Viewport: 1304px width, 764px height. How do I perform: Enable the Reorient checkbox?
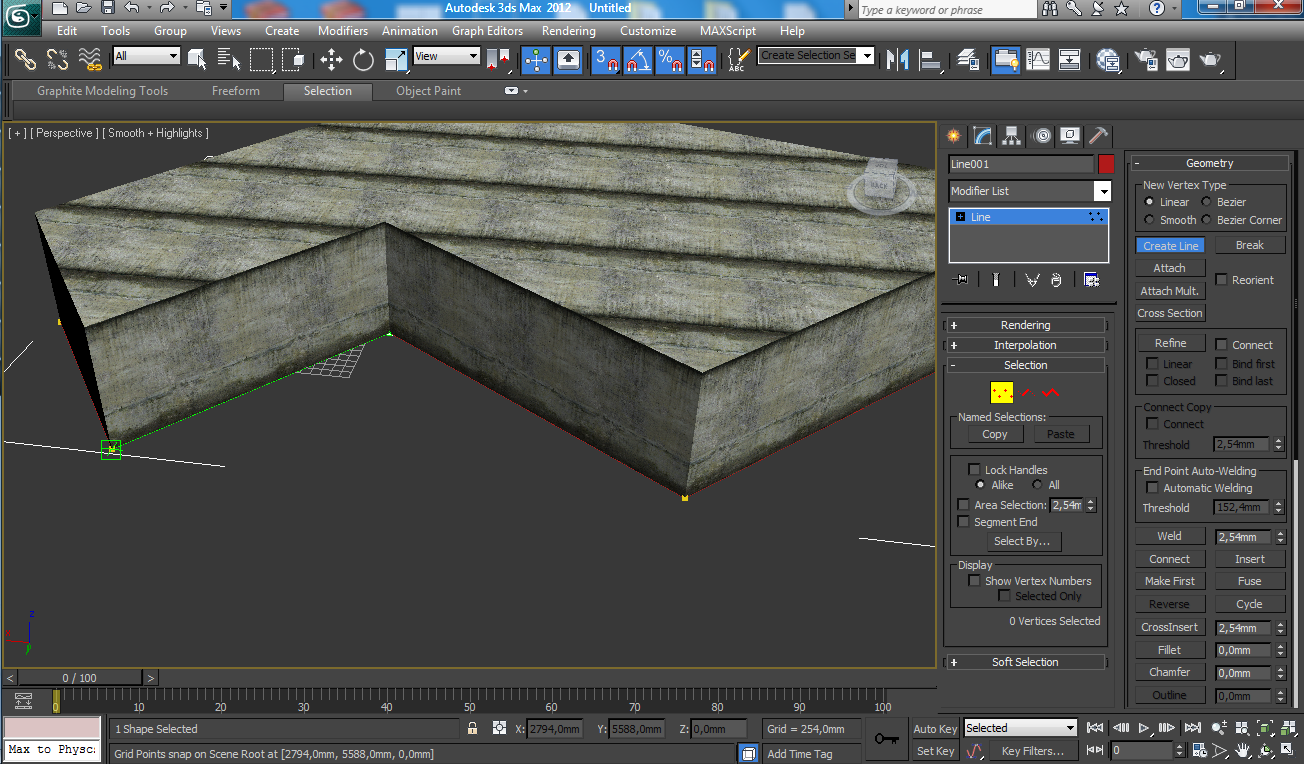coord(1222,280)
